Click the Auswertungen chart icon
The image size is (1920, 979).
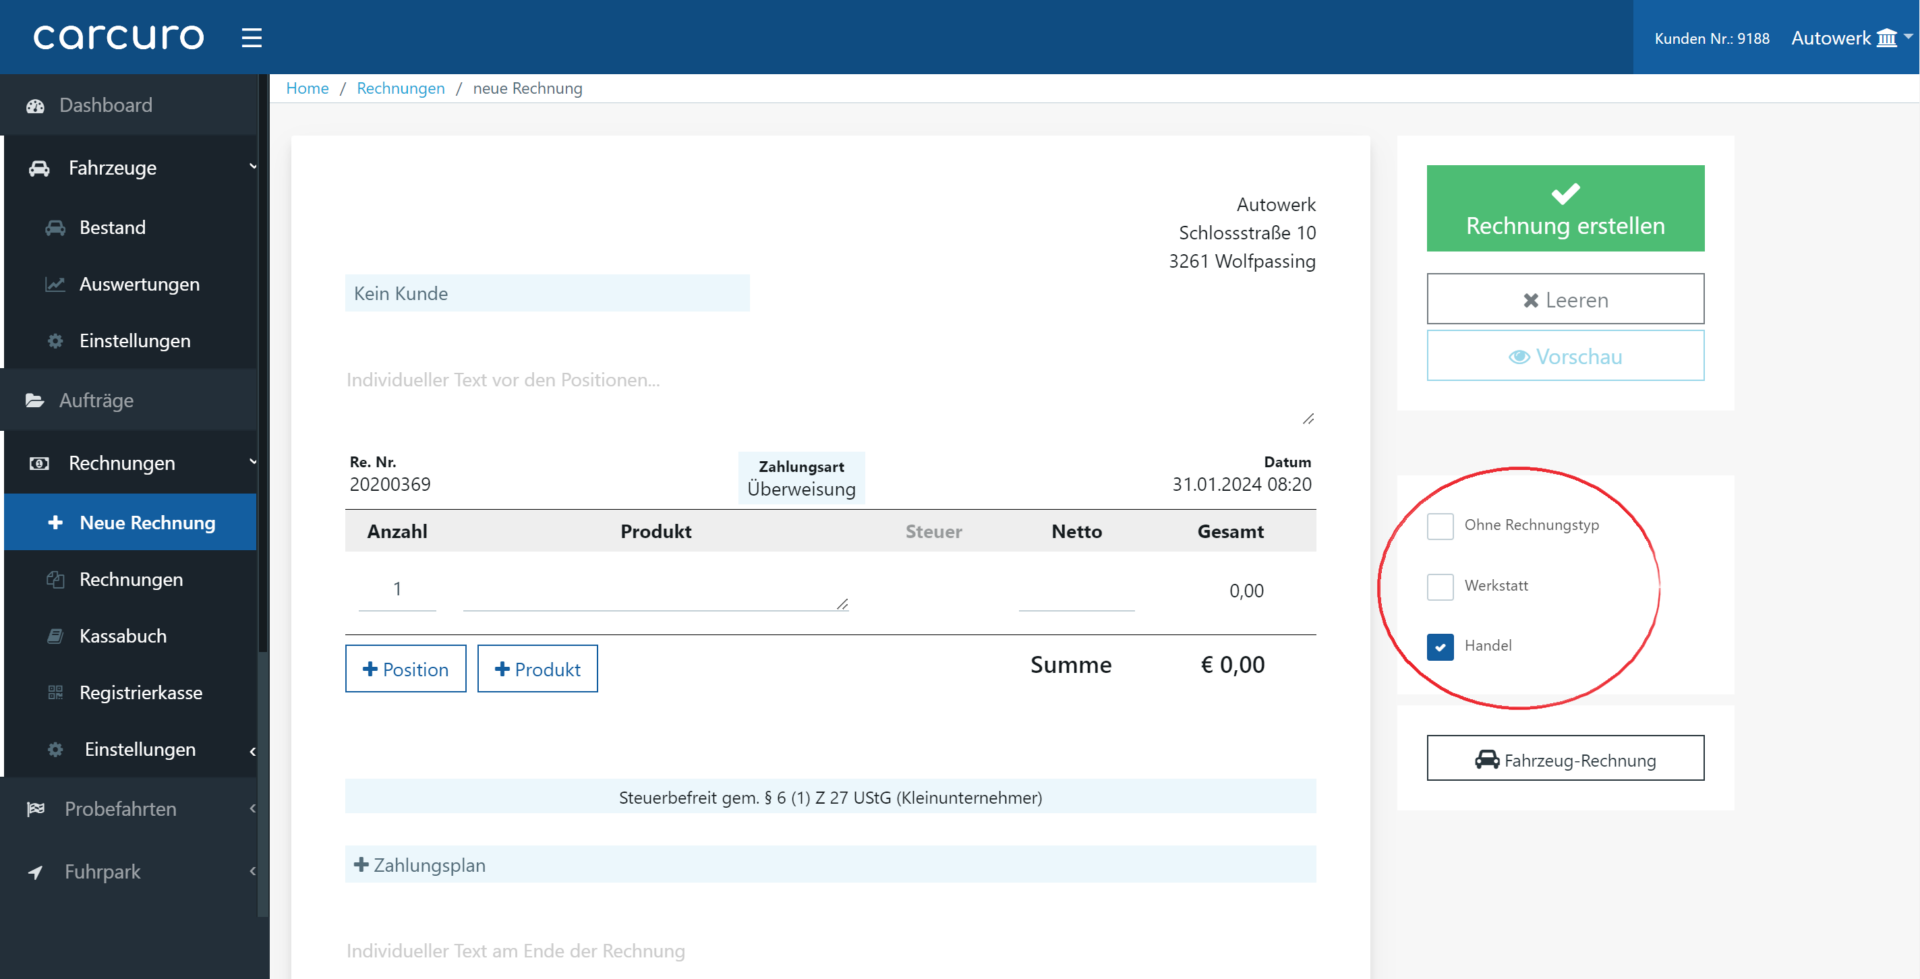55,285
